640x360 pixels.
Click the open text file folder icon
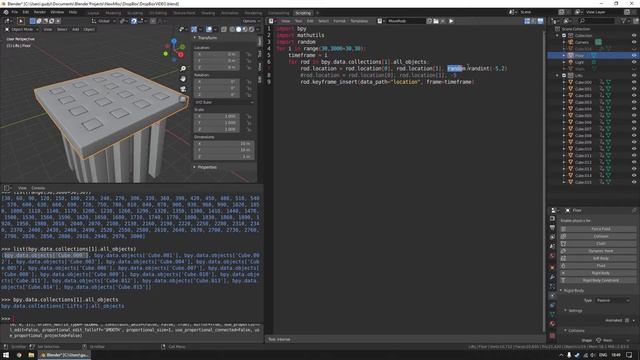click(x=436, y=21)
